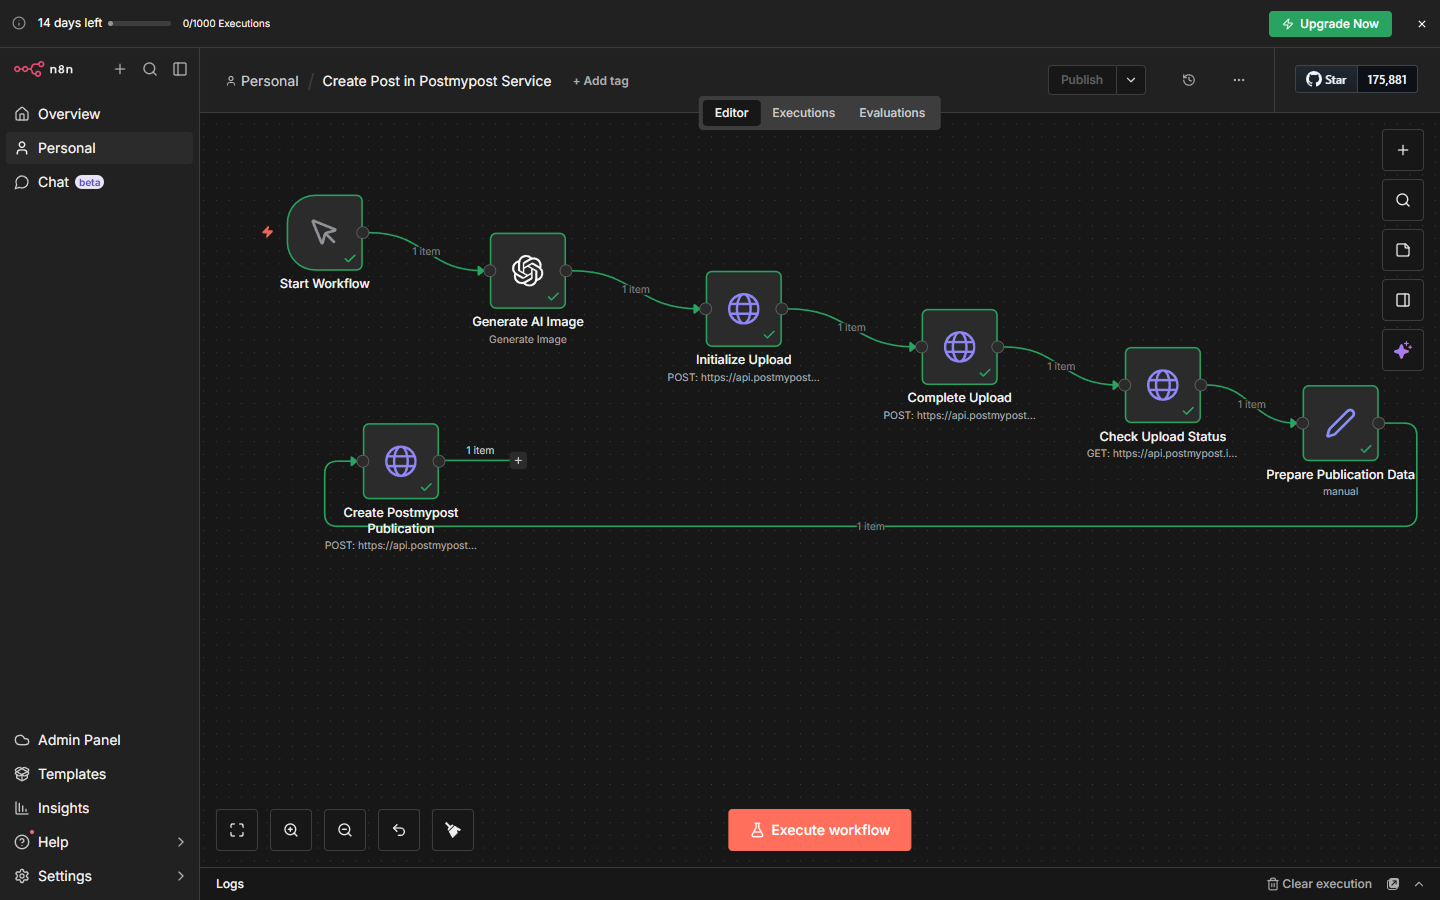This screenshot has height=900, width=1440.
Task: Click the tidy up workflow broom icon
Action: [453, 830]
